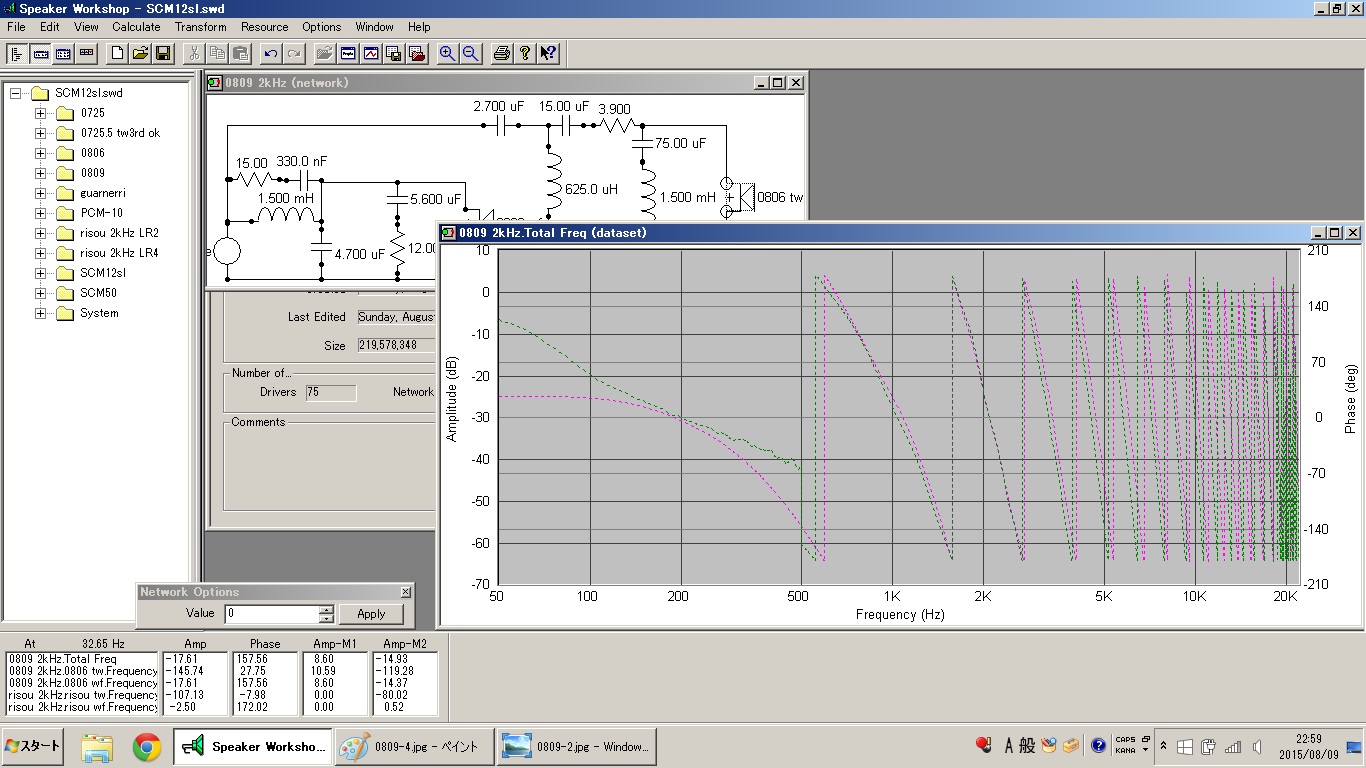Click the volume speaker tray icon
This screenshot has width=1366, height=768.
point(1257,746)
